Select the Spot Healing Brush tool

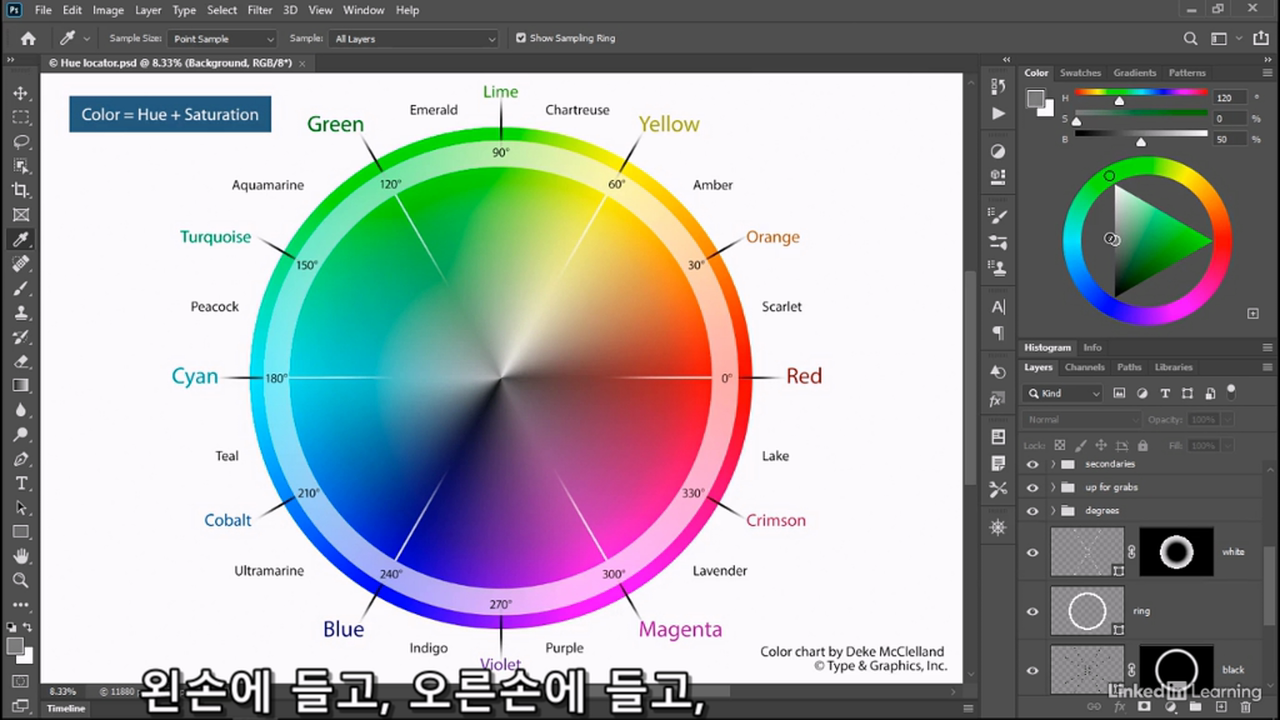(x=21, y=263)
